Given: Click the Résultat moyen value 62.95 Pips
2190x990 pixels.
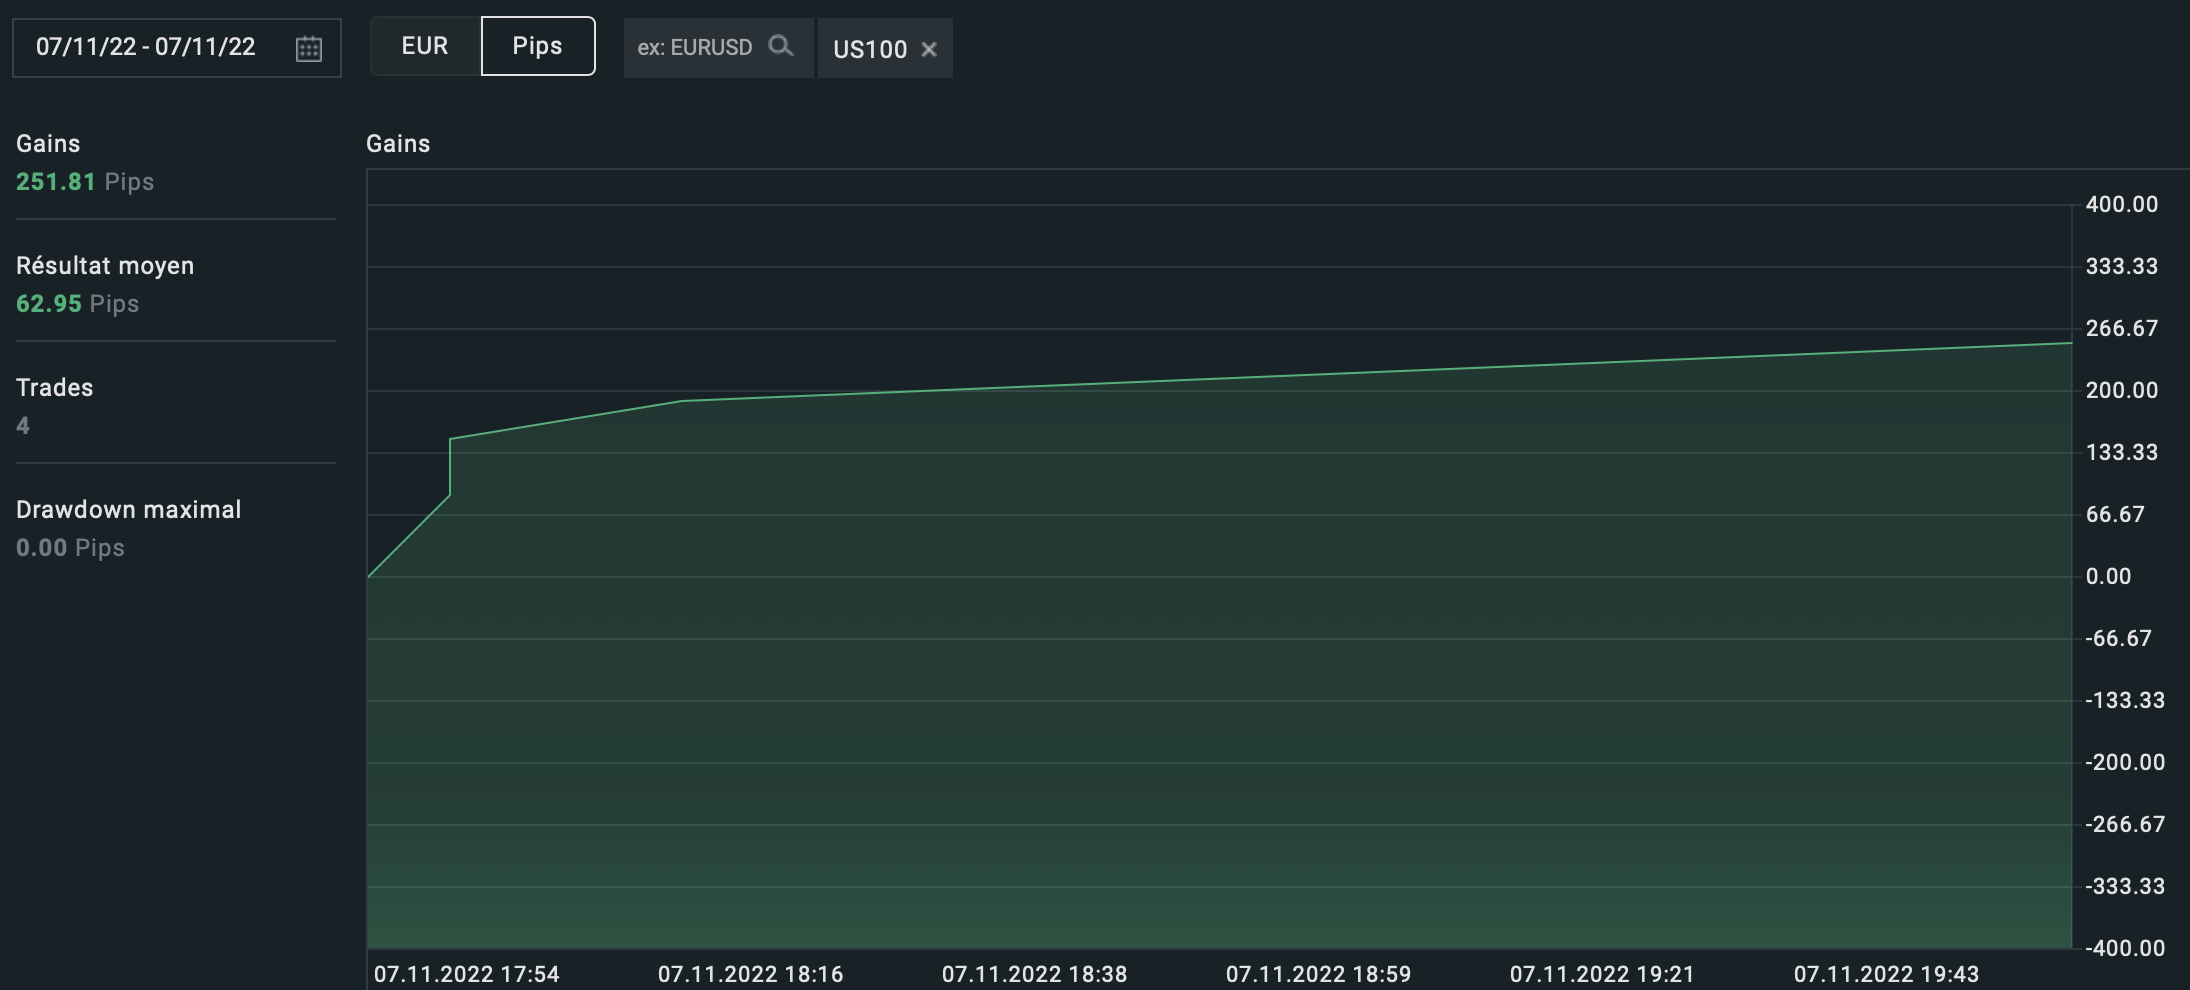Looking at the screenshot, I should [77, 304].
